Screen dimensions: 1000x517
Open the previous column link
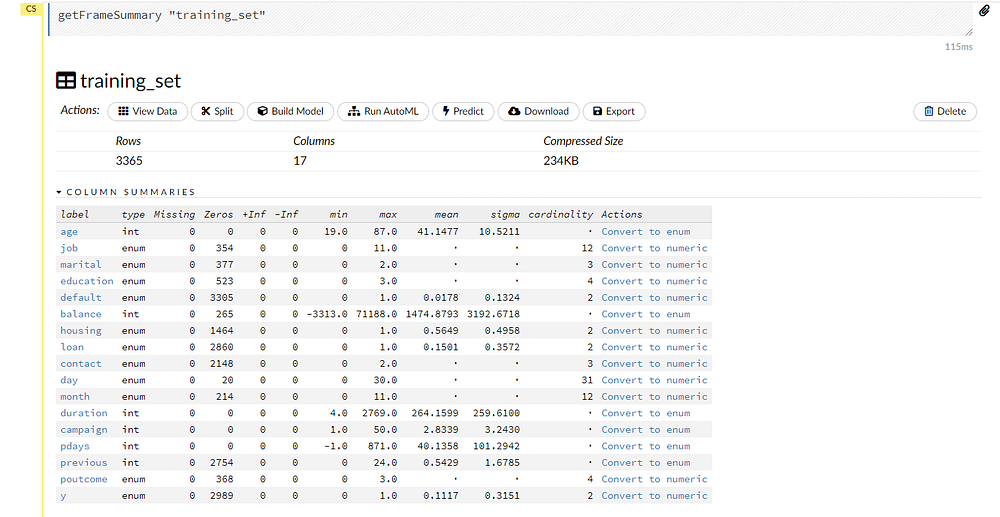(x=84, y=463)
